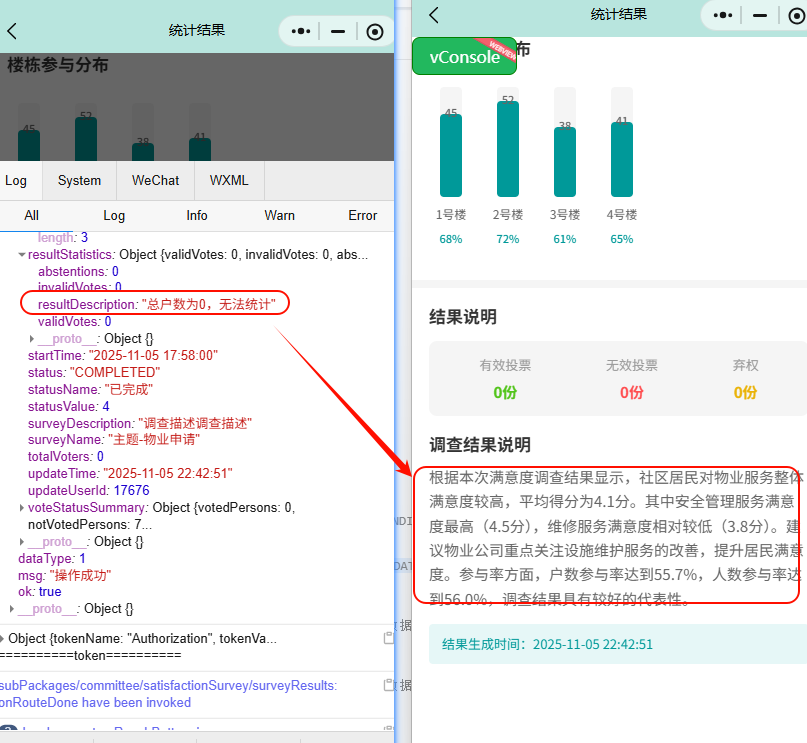Select the 2号楼 bar in the chart
The width and height of the screenshot is (807, 743).
click(x=508, y=148)
